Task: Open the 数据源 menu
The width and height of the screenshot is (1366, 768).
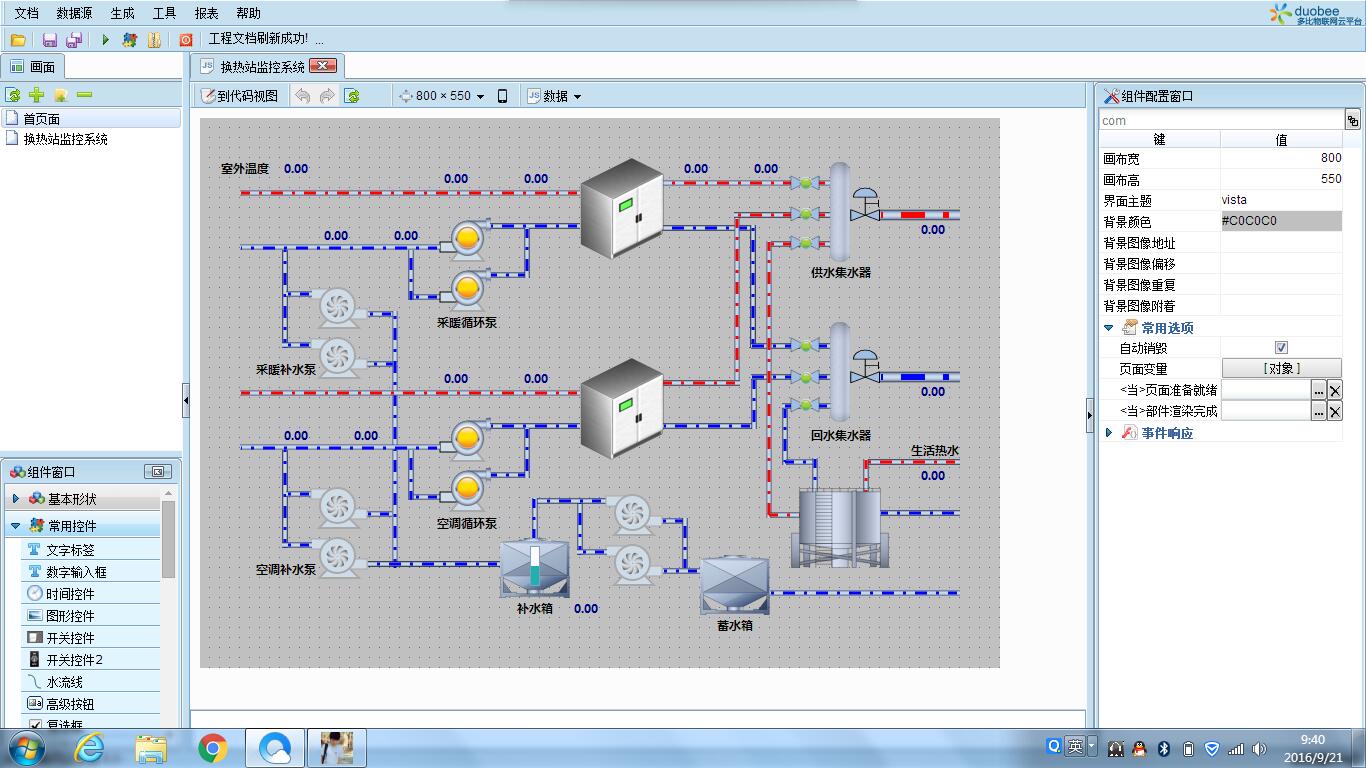Action: 74,13
